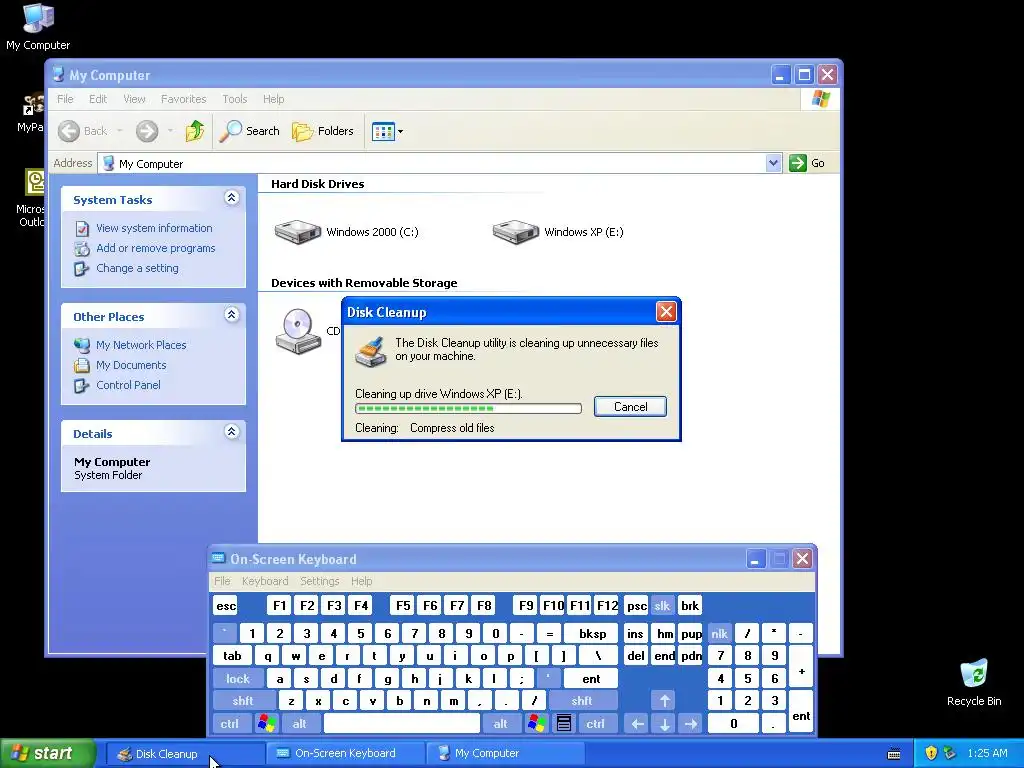Viewport: 1024px width, 768px height.
Task: Toggle the nlk (num lock) key
Action: click(x=720, y=633)
